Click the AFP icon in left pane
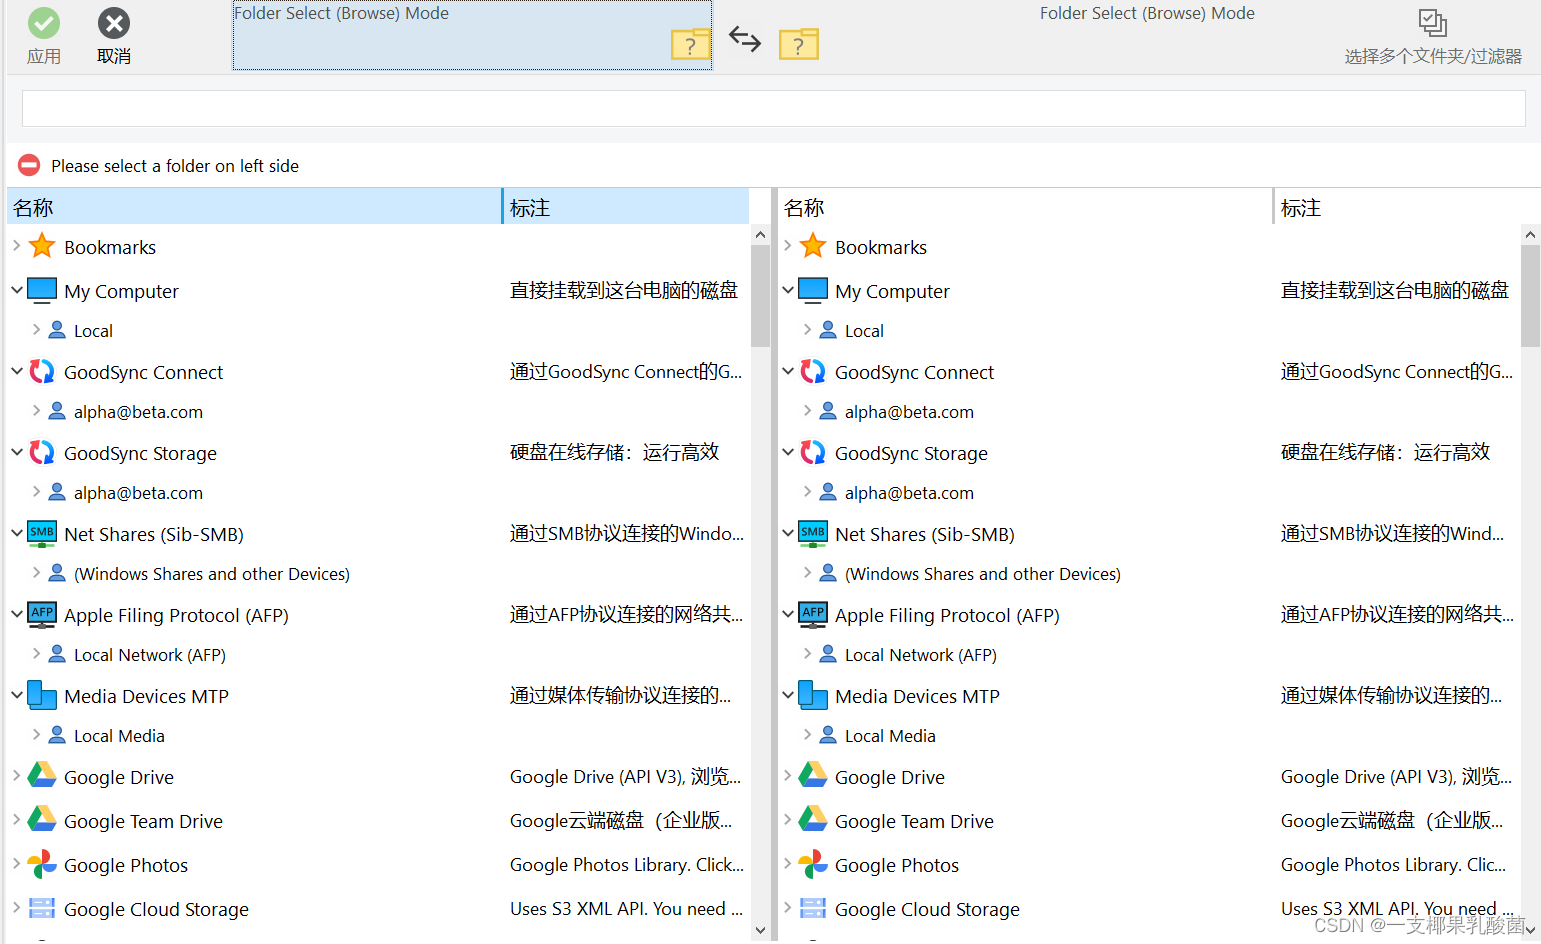This screenshot has height=944, width=1541. [42, 615]
